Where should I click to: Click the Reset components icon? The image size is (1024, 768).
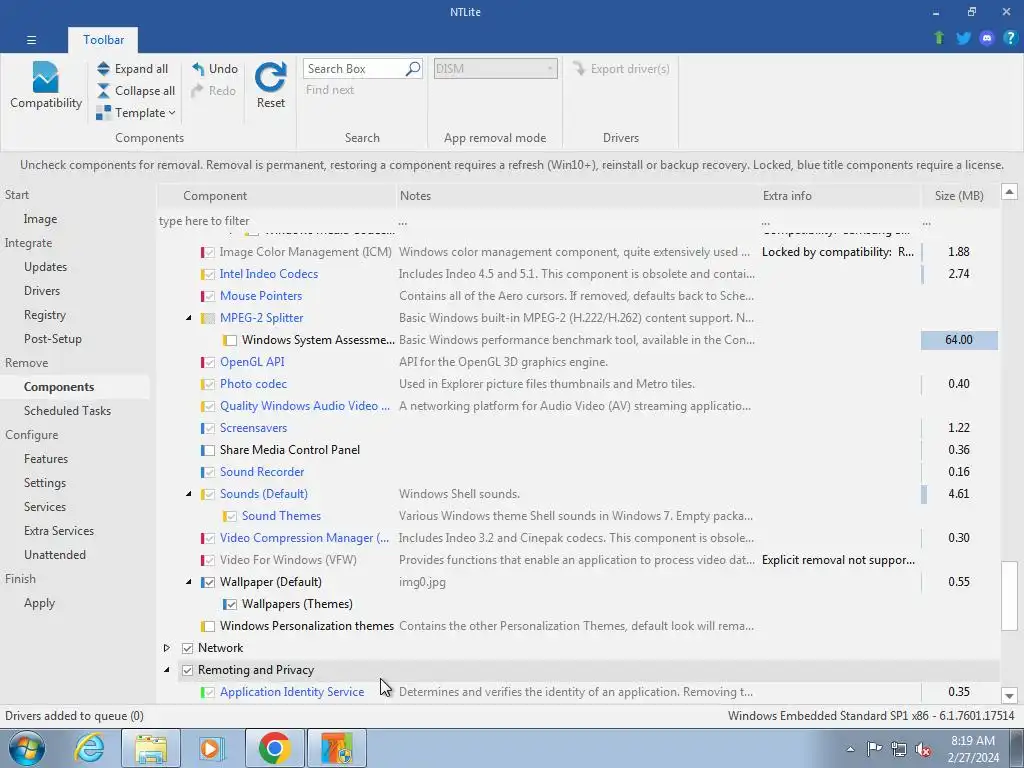[270, 77]
